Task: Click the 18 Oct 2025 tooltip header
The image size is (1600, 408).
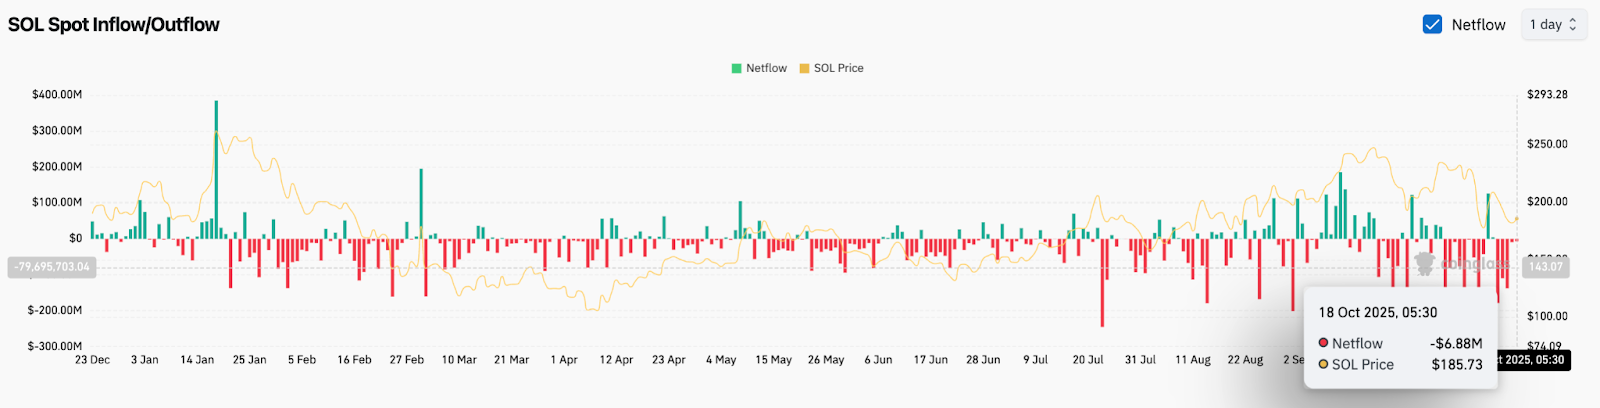Action: (1377, 313)
